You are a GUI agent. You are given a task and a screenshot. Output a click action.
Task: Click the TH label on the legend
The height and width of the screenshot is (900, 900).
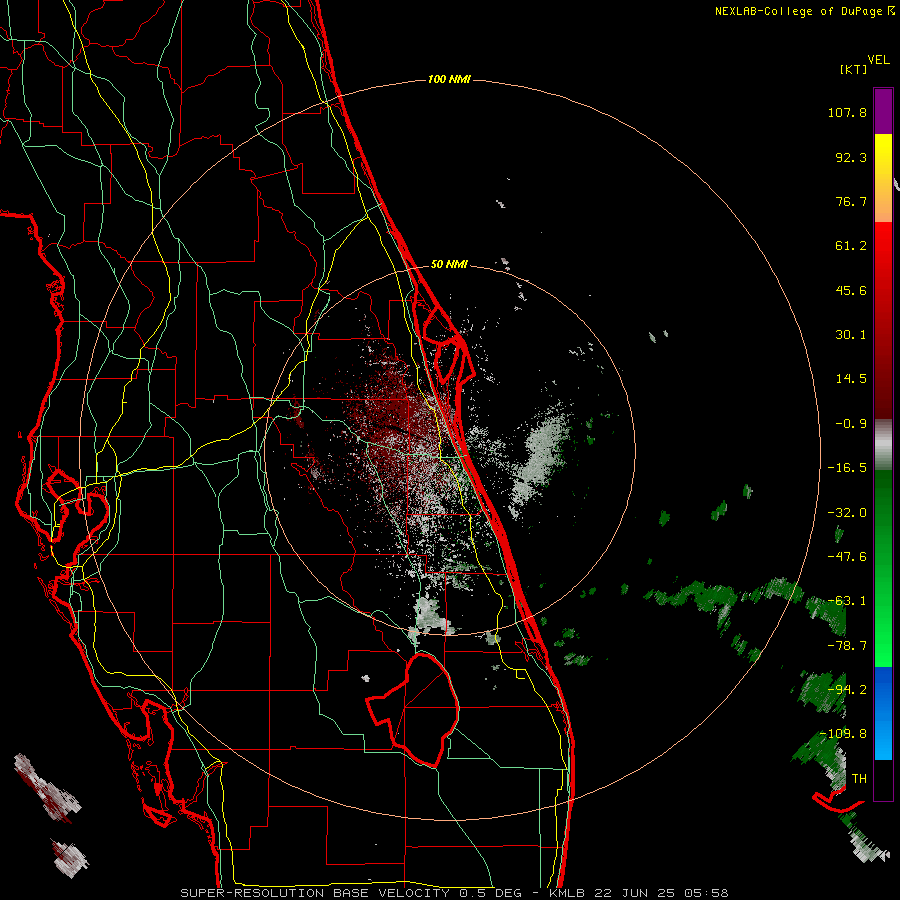(859, 779)
